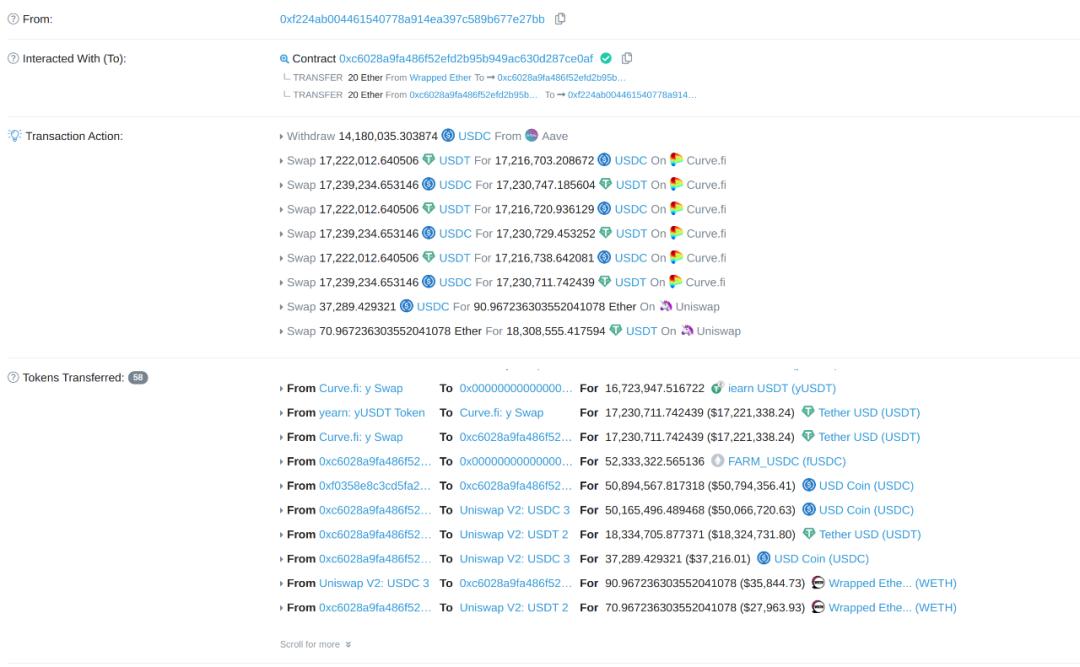The width and height of the screenshot is (1080, 667).
Task: Click the Interacted With (To) help icon
Action: [x=13, y=58]
